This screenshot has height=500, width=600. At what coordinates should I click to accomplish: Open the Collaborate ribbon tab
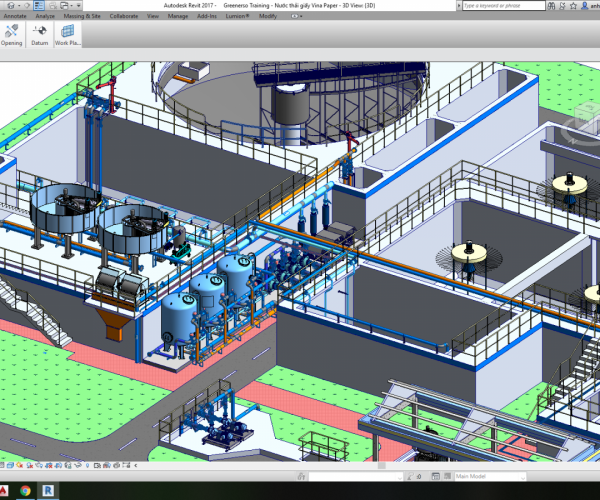(124, 17)
